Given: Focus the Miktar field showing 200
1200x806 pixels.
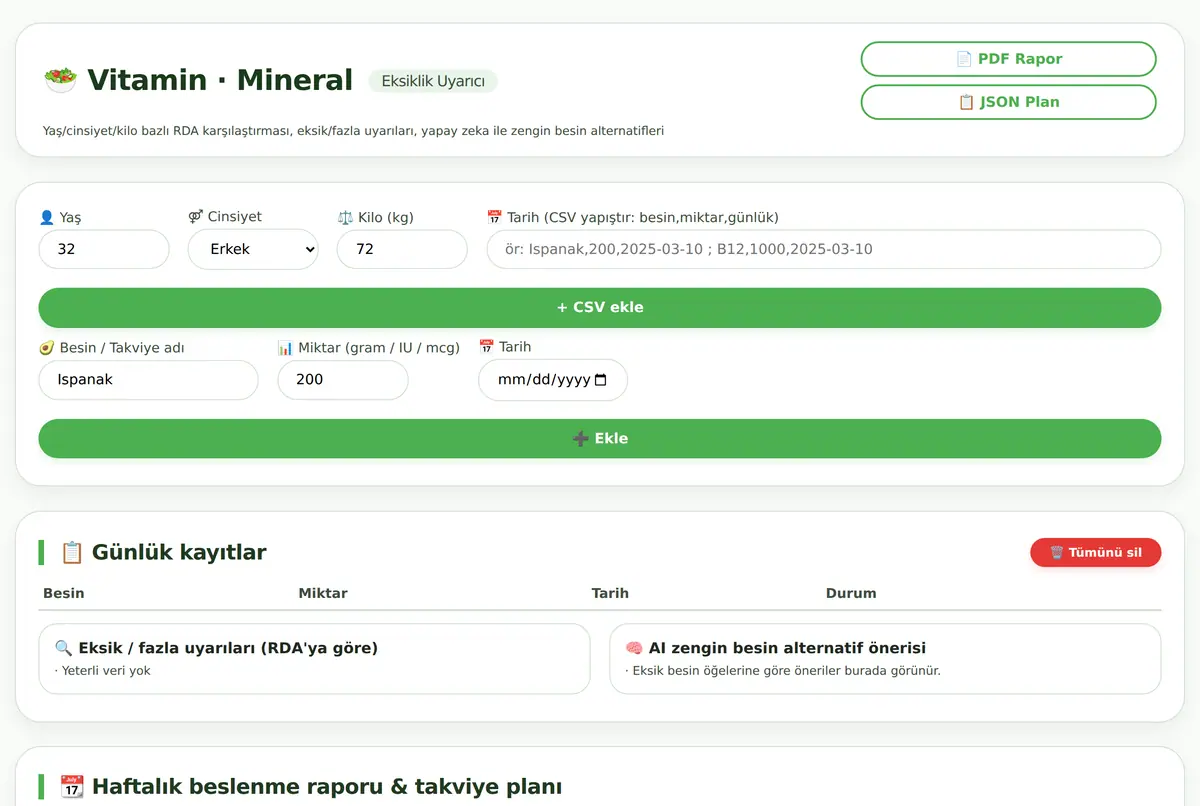Looking at the screenshot, I should coord(343,380).
